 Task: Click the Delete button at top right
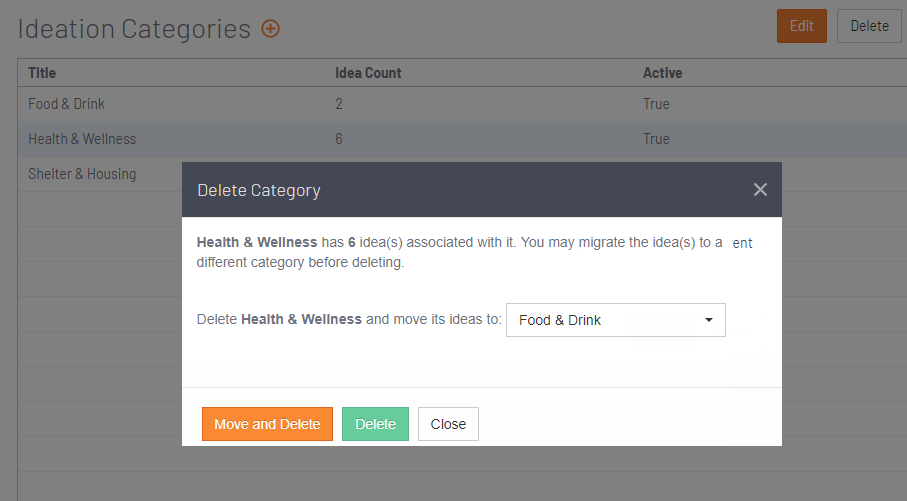pyautogui.click(x=869, y=26)
